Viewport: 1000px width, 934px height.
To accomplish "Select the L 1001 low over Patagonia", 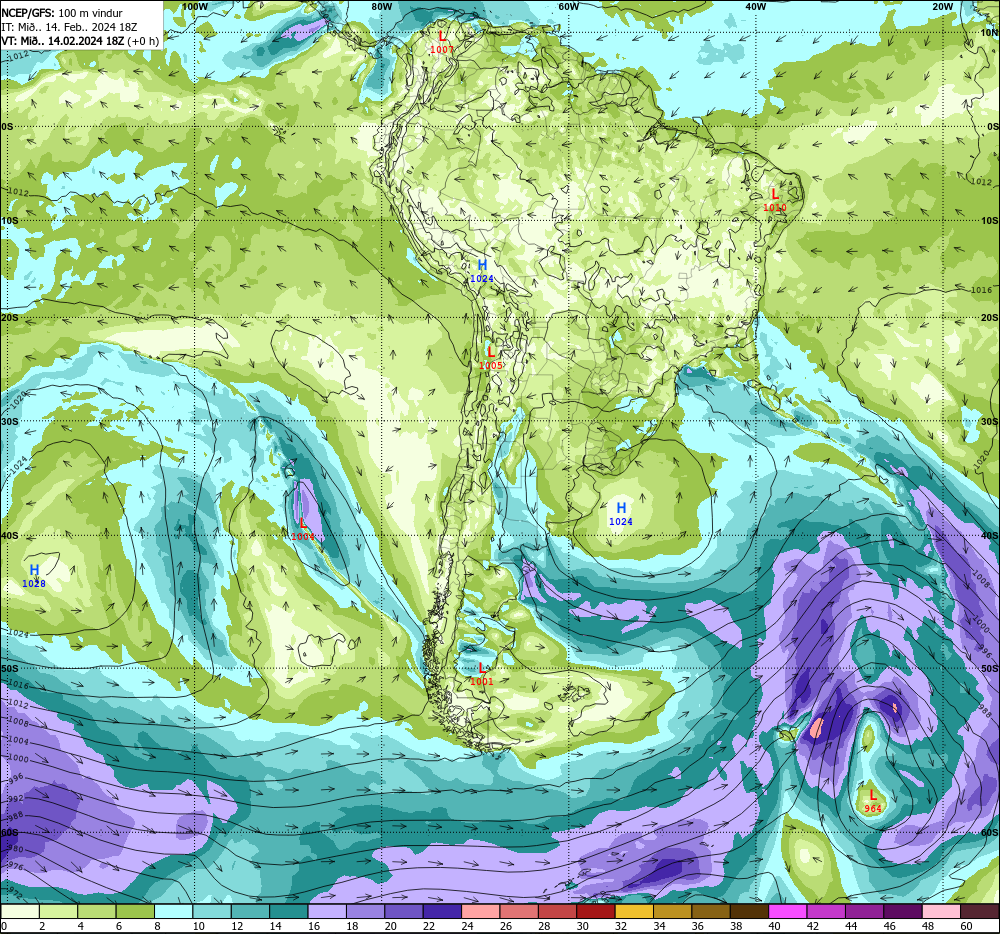I will click(482, 674).
